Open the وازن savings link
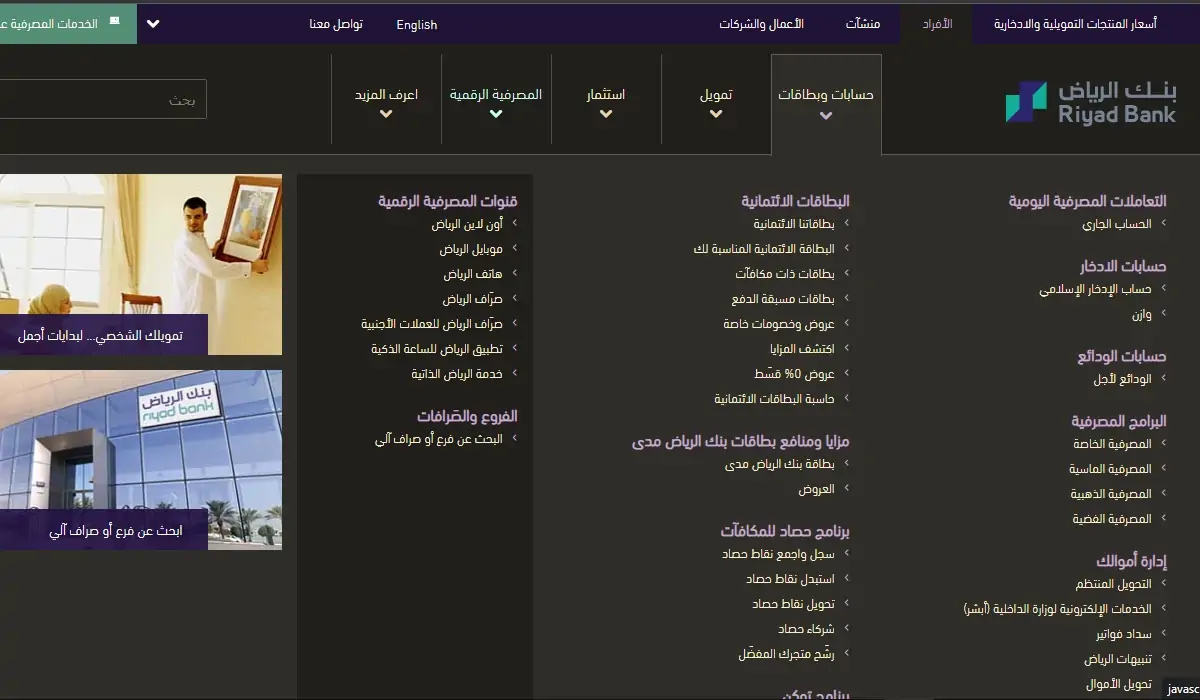The width and height of the screenshot is (1200, 700). click(x=1142, y=315)
